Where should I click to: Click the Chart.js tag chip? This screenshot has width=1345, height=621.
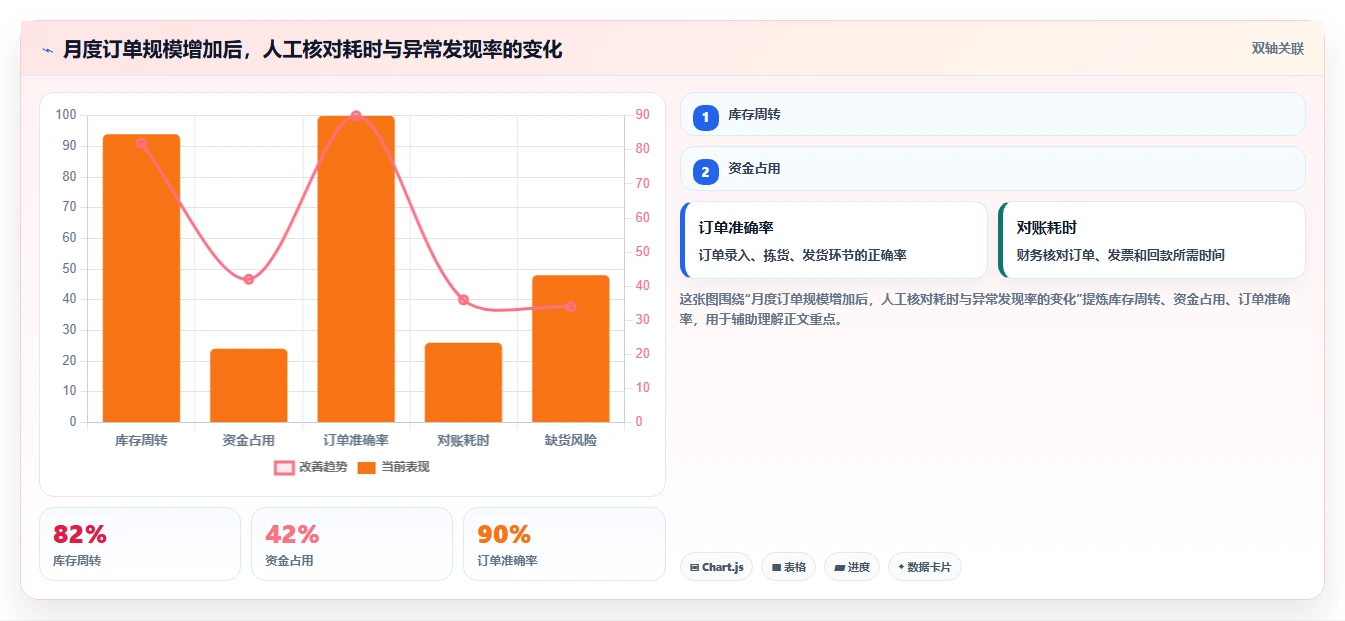tap(716, 567)
